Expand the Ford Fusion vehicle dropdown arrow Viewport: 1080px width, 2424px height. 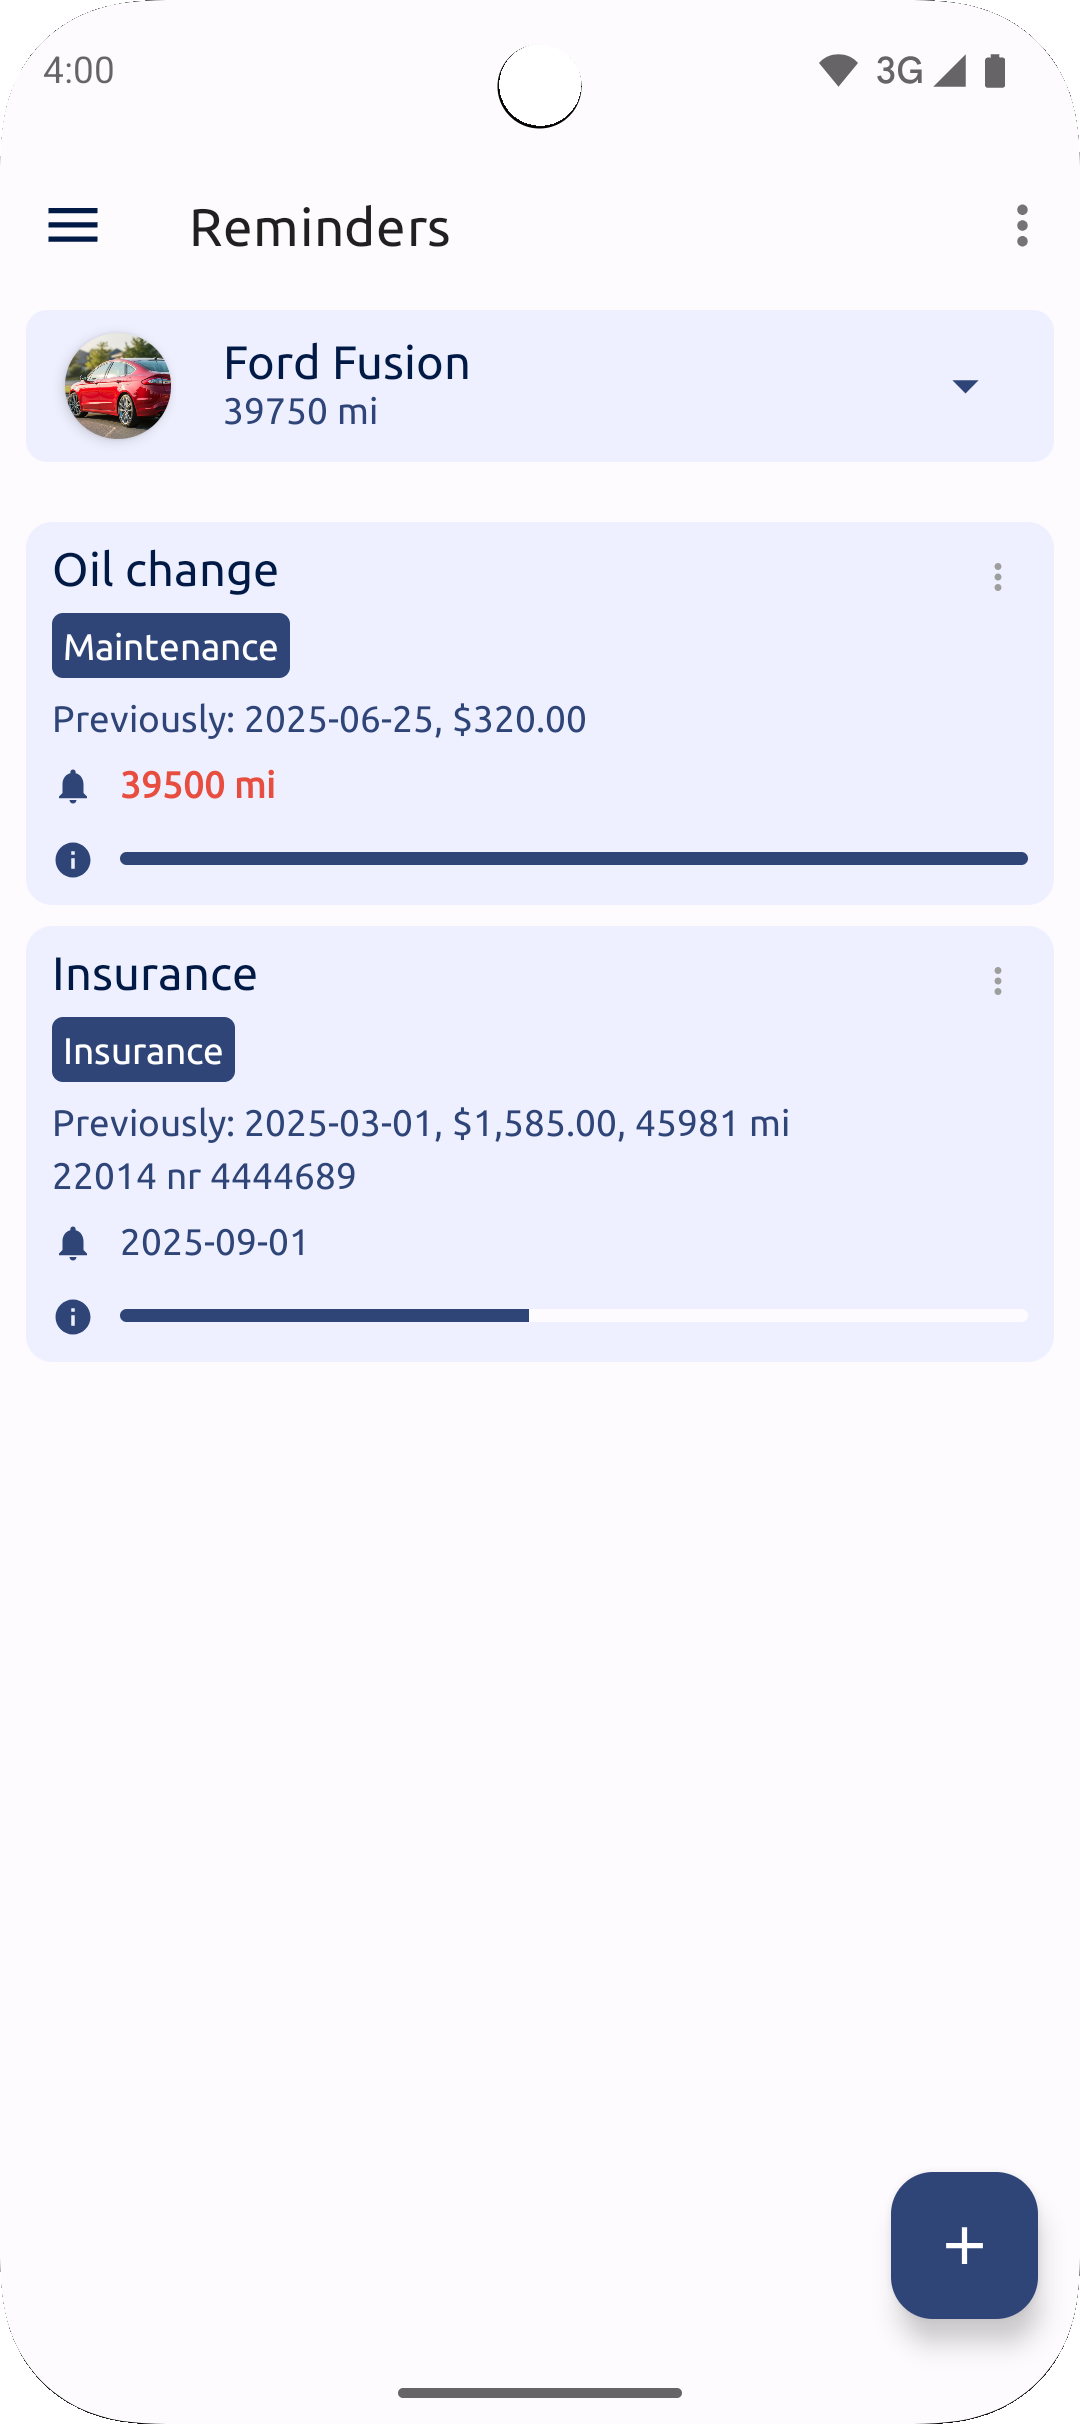click(965, 387)
